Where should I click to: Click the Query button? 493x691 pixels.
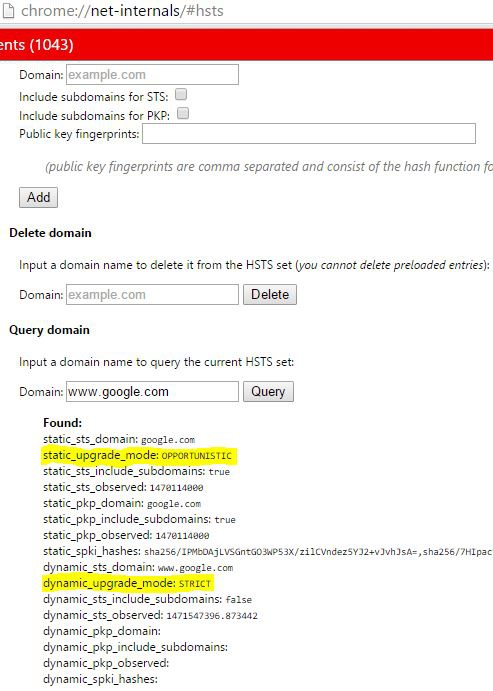(x=268, y=391)
